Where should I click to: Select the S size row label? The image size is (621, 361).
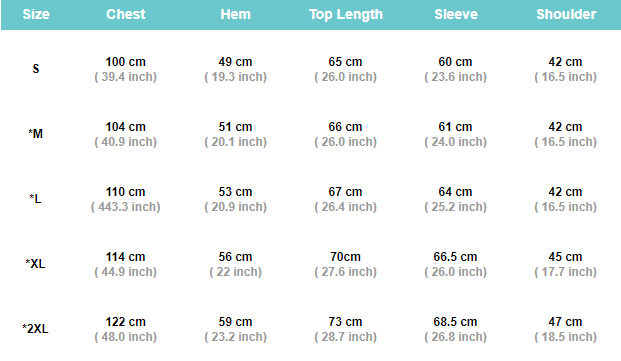[36, 69]
